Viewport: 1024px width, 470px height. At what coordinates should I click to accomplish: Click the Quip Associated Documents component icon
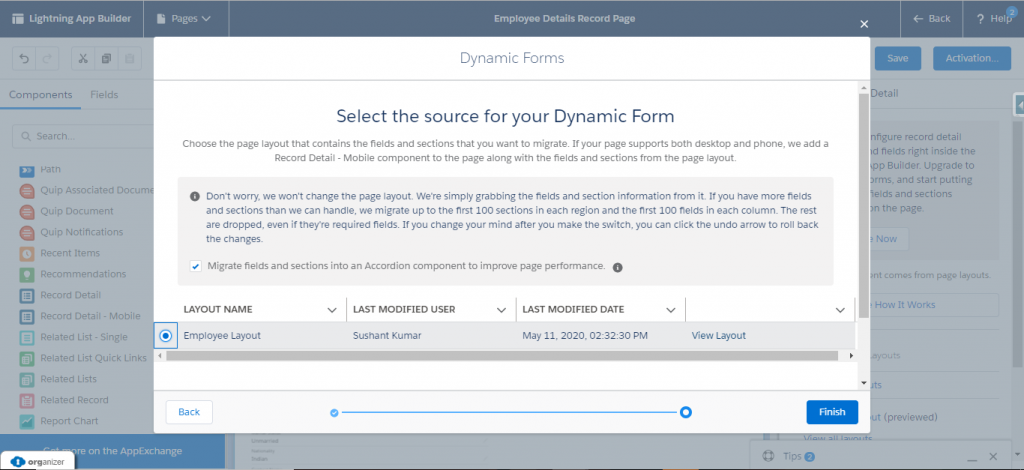(27, 191)
